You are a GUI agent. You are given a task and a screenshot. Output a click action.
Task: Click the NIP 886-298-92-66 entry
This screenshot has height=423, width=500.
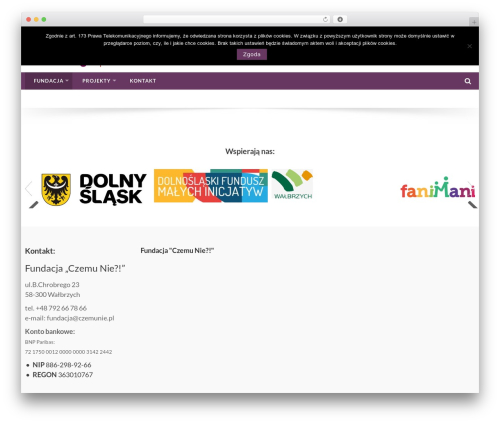pyautogui.click(x=62, y=365)
